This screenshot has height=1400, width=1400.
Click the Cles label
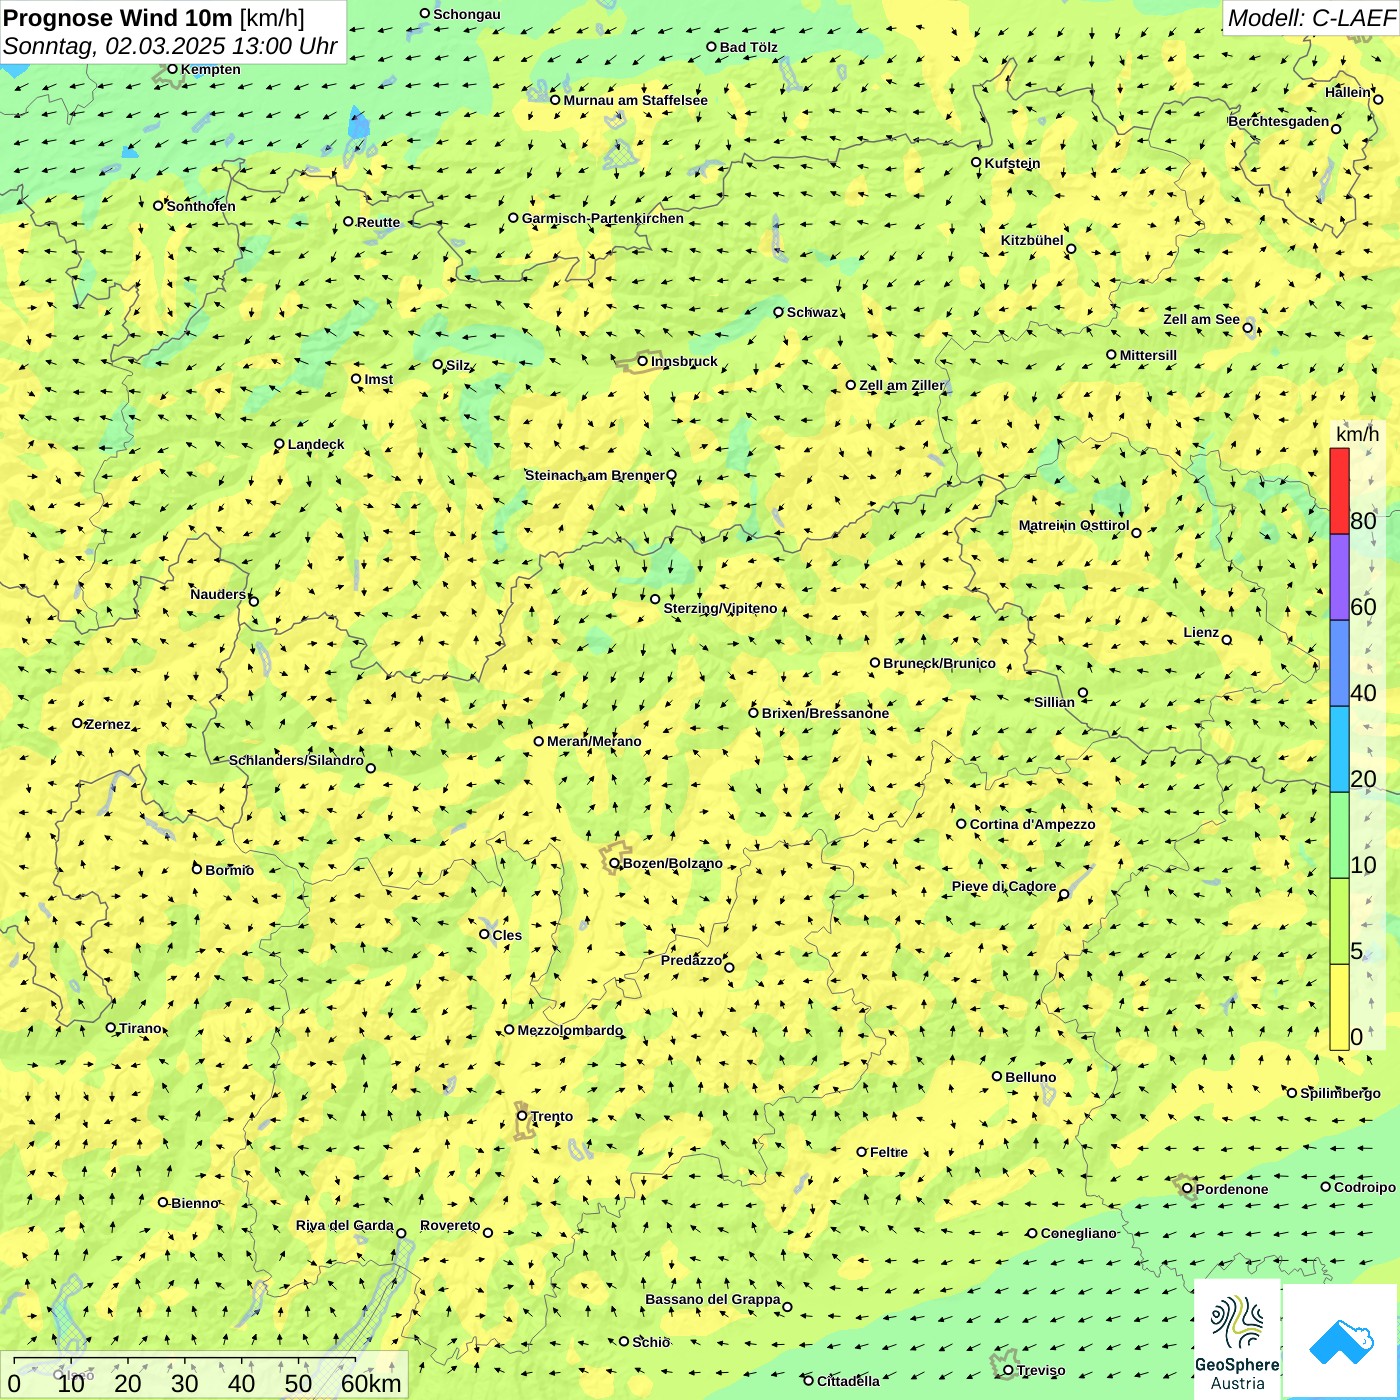(507, 935)
